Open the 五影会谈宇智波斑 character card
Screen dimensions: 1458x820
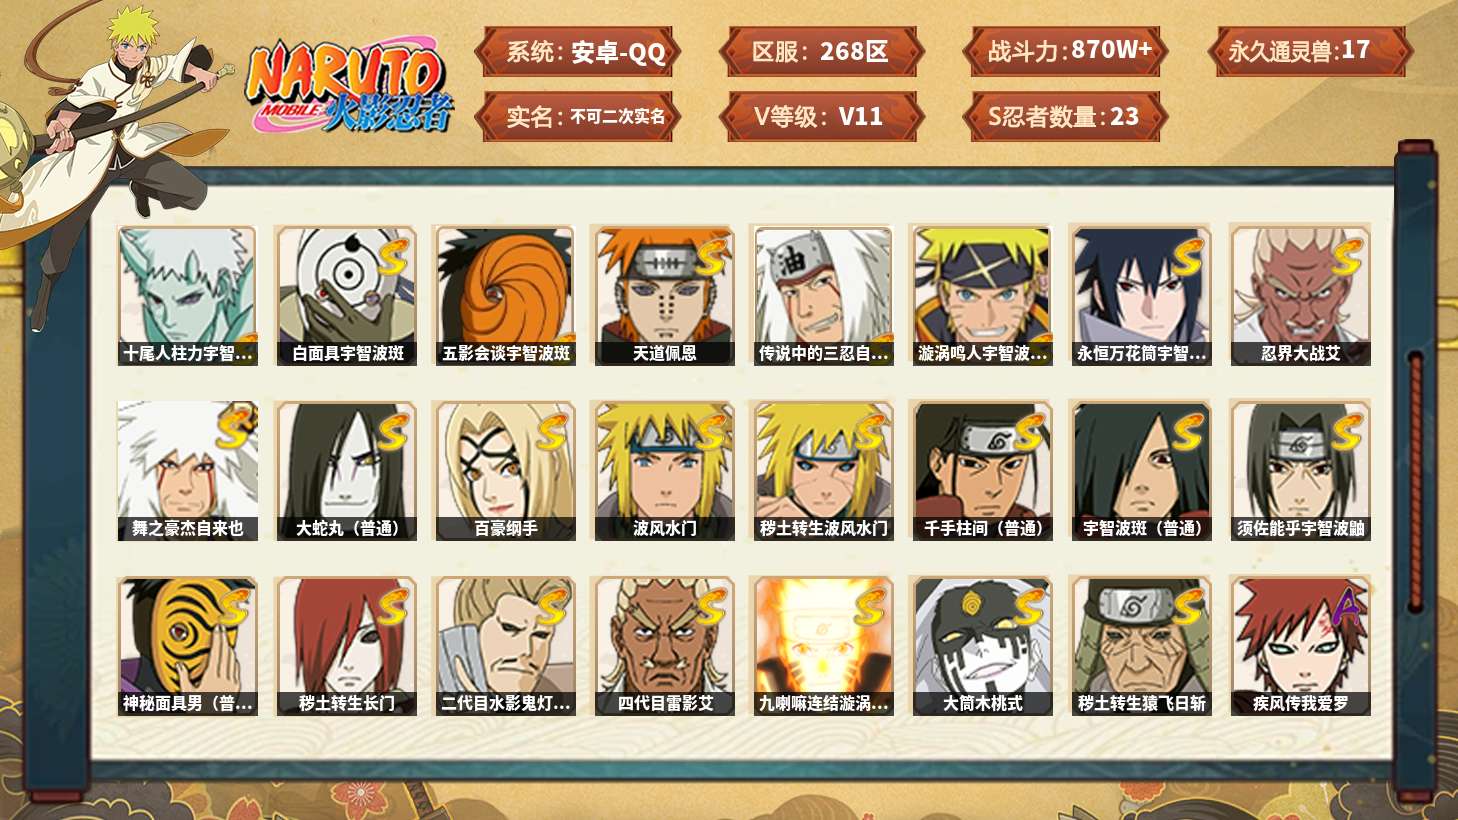(x=506, y=295)
